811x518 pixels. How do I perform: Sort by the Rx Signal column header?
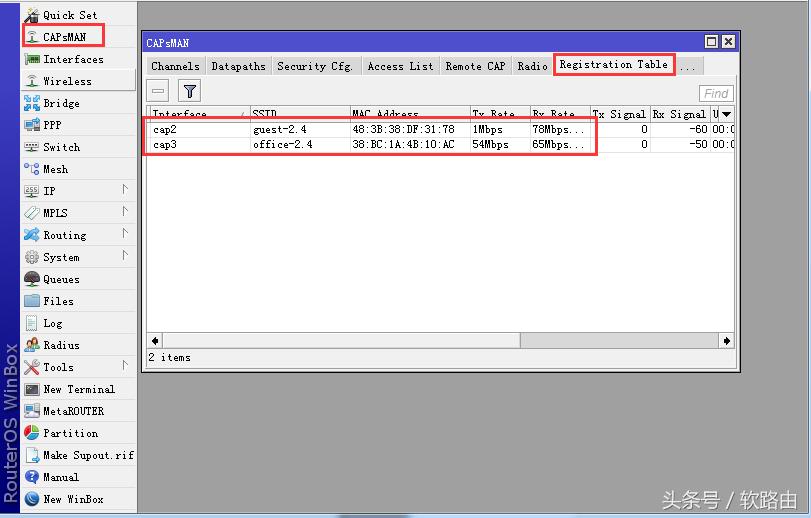(x=679, y=114)
